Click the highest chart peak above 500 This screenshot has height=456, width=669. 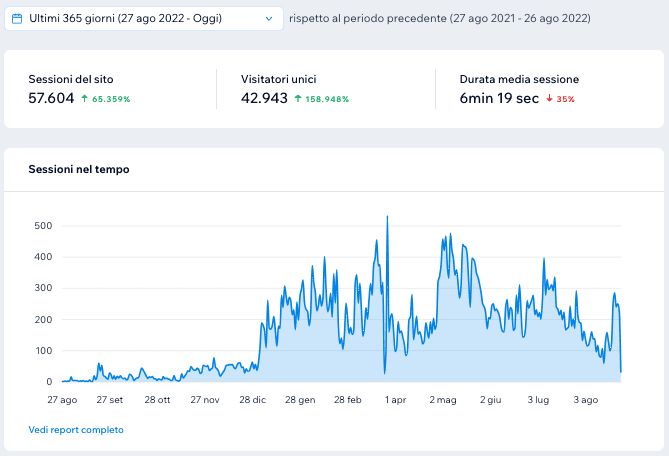pos(387,217)
